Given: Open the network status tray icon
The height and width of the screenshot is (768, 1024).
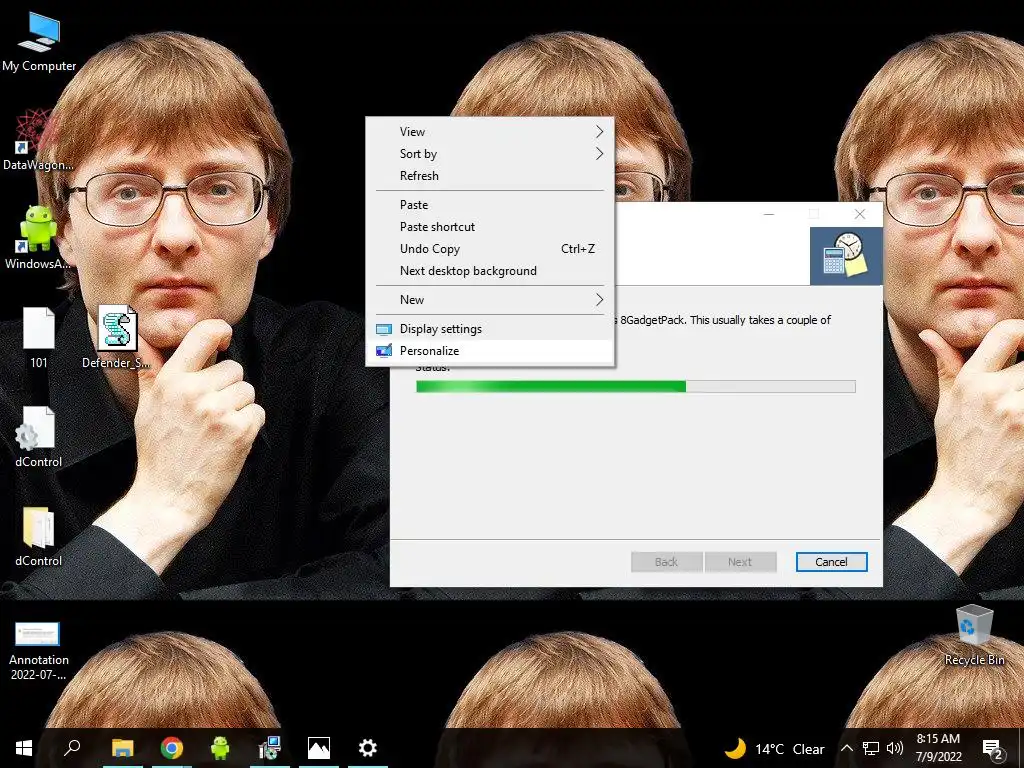Looking at the screenshot, I should click(x=871, y=749).
